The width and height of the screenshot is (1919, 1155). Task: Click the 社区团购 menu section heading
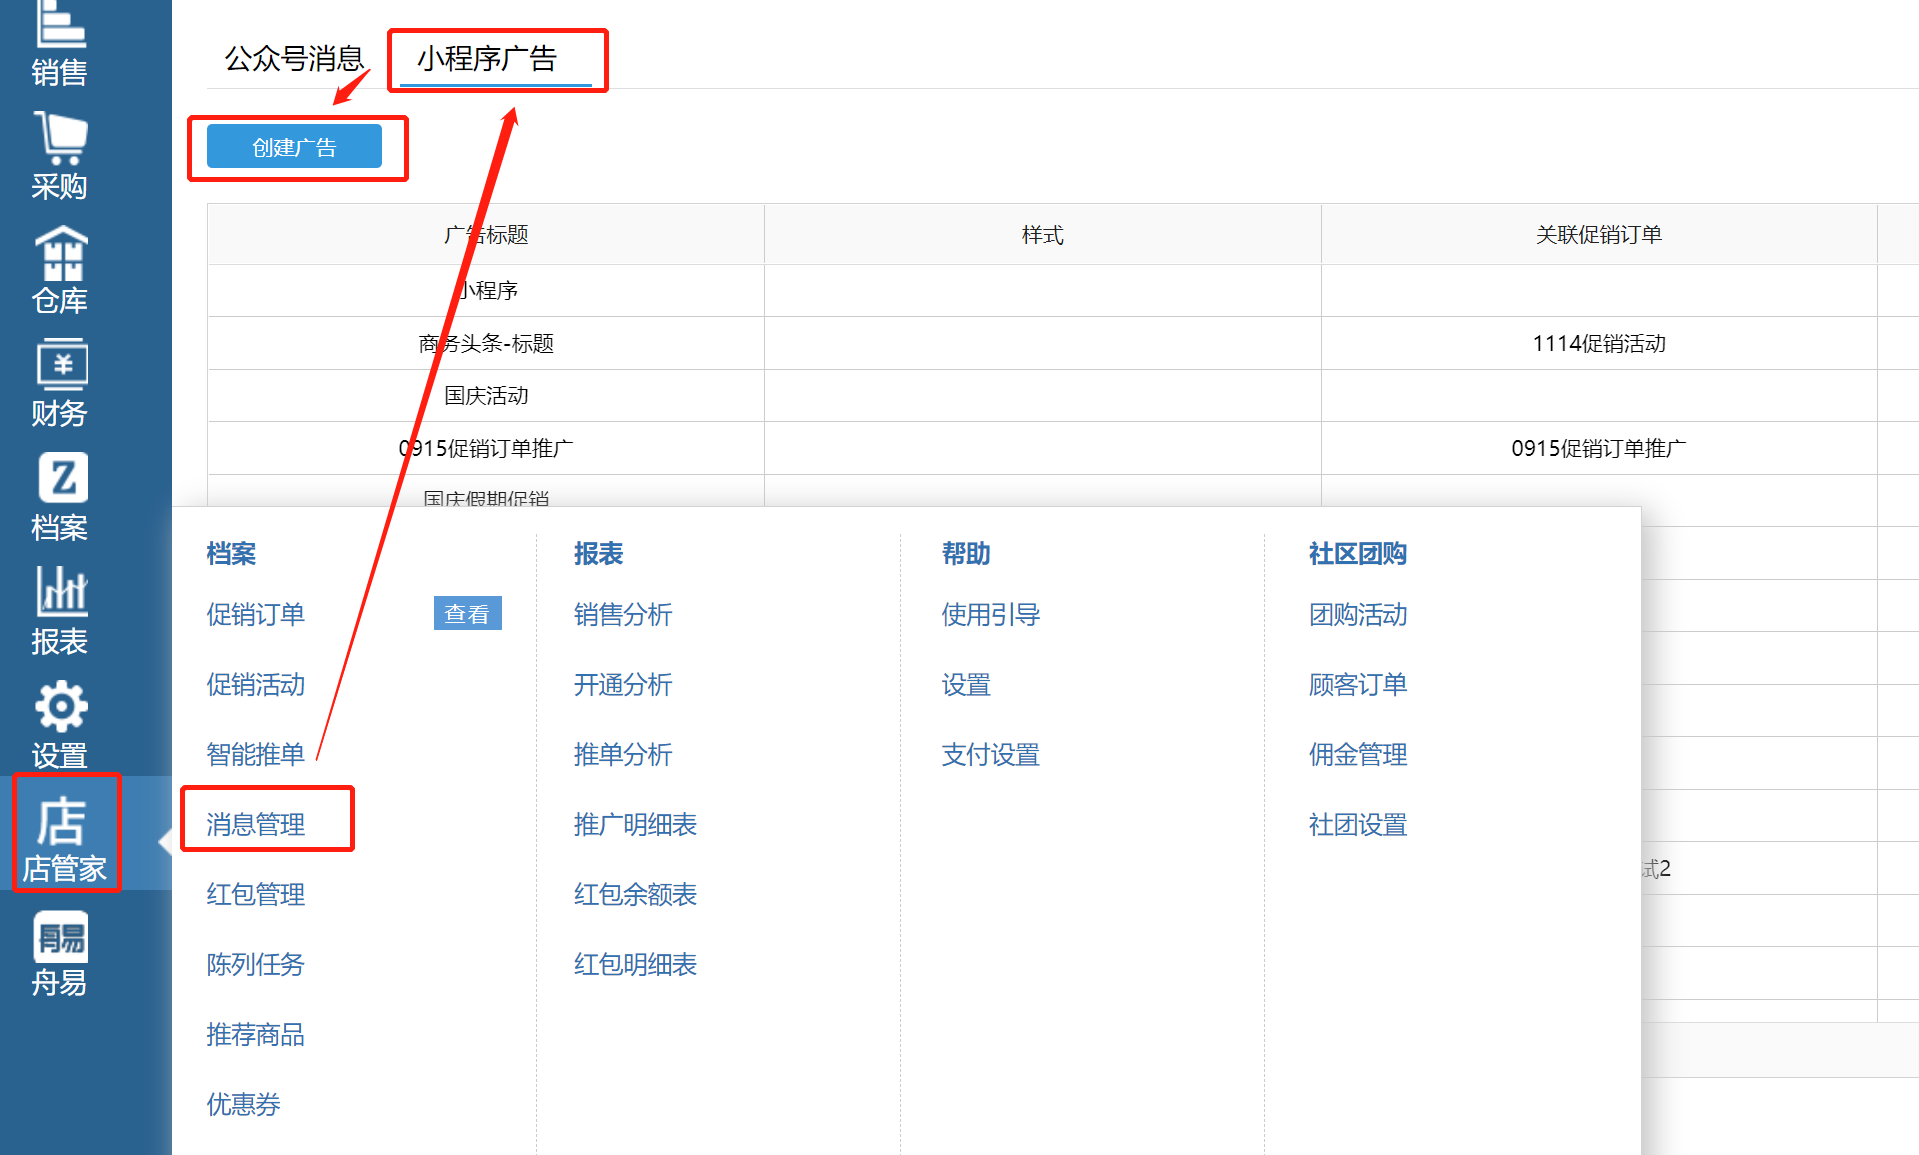[1358, 553]
